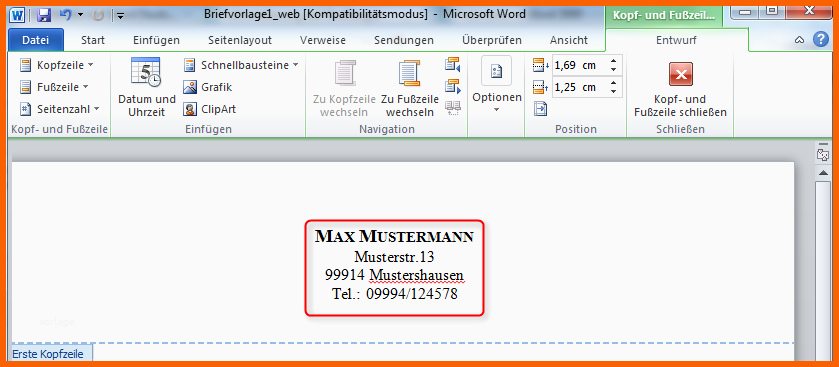Select the Sendungen tab
The width and height of the screenshot is (839, 367).
(x=404, y=40)
